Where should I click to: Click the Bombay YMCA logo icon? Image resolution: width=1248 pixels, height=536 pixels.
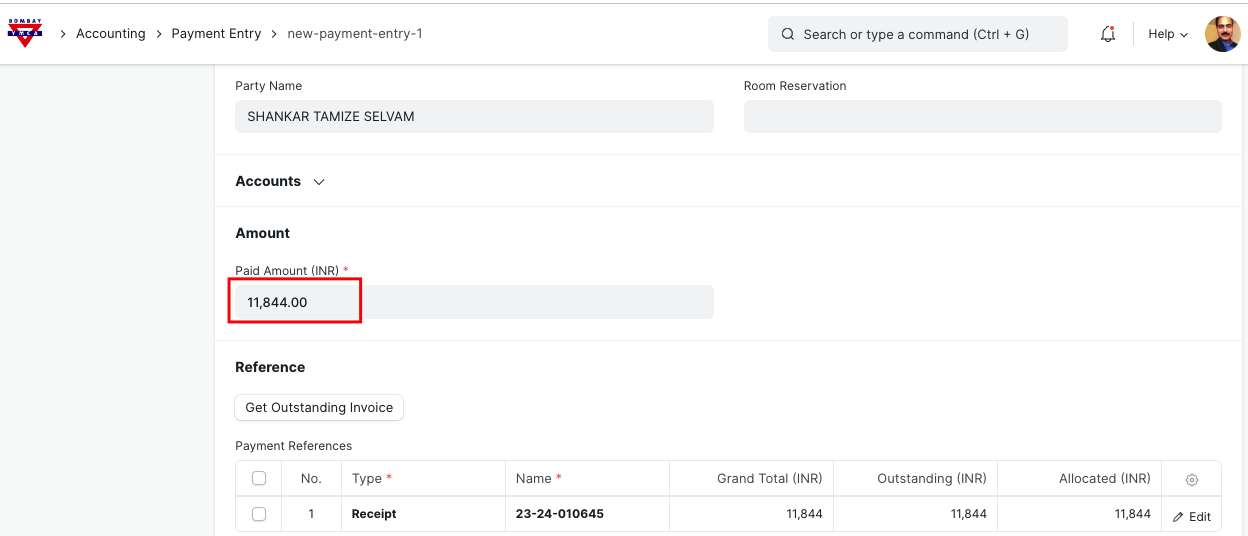(x=25, y=33)
